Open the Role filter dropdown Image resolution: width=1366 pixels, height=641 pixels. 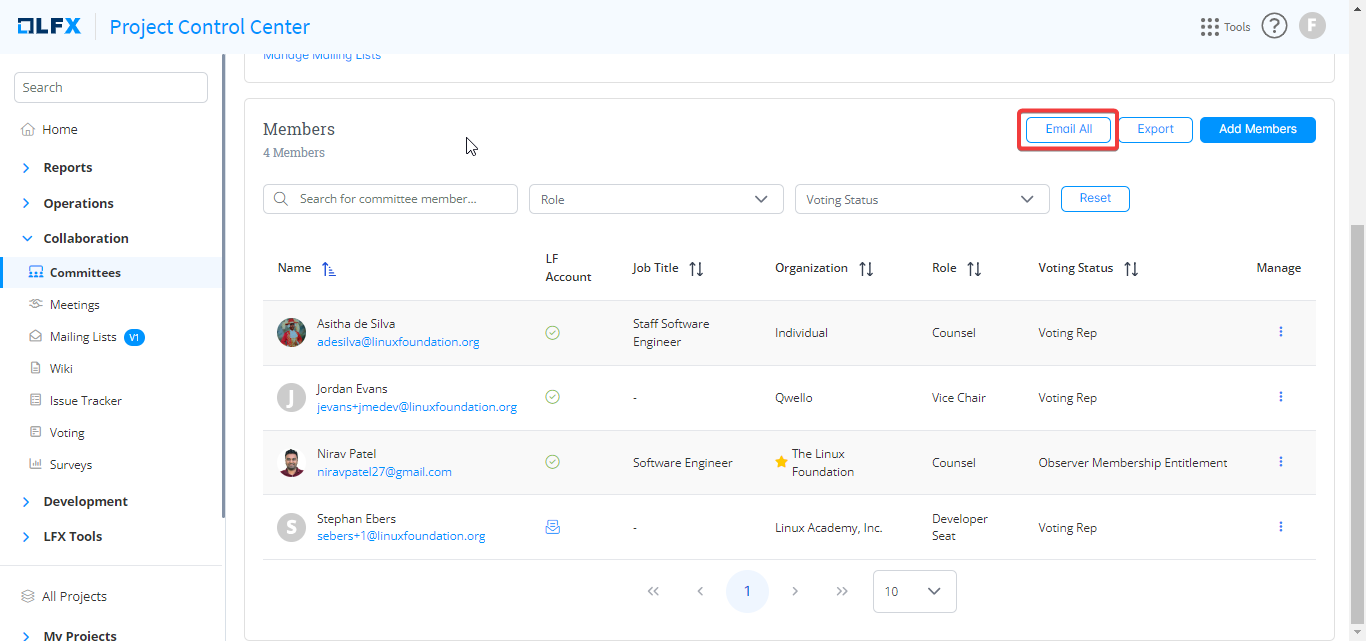(x=655, y=199)
